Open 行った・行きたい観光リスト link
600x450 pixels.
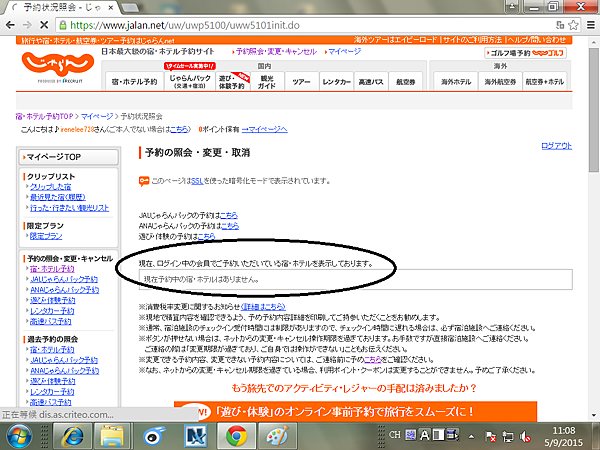click(69, 207)
